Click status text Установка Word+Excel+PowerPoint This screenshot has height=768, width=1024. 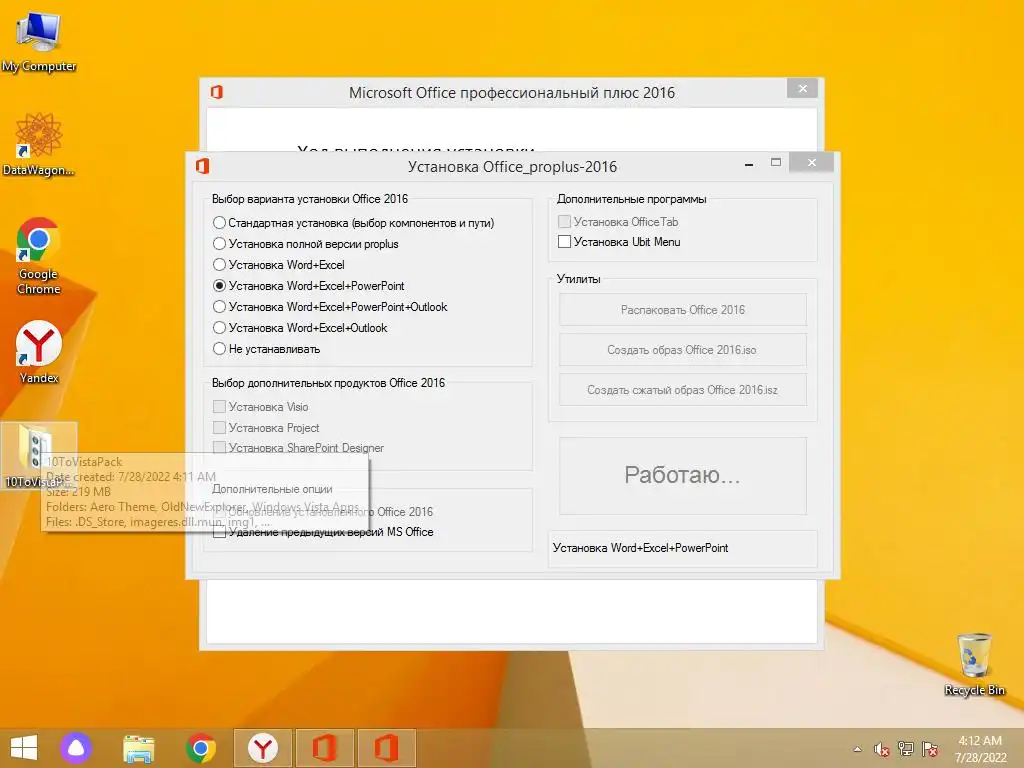[x=640, y=548]
